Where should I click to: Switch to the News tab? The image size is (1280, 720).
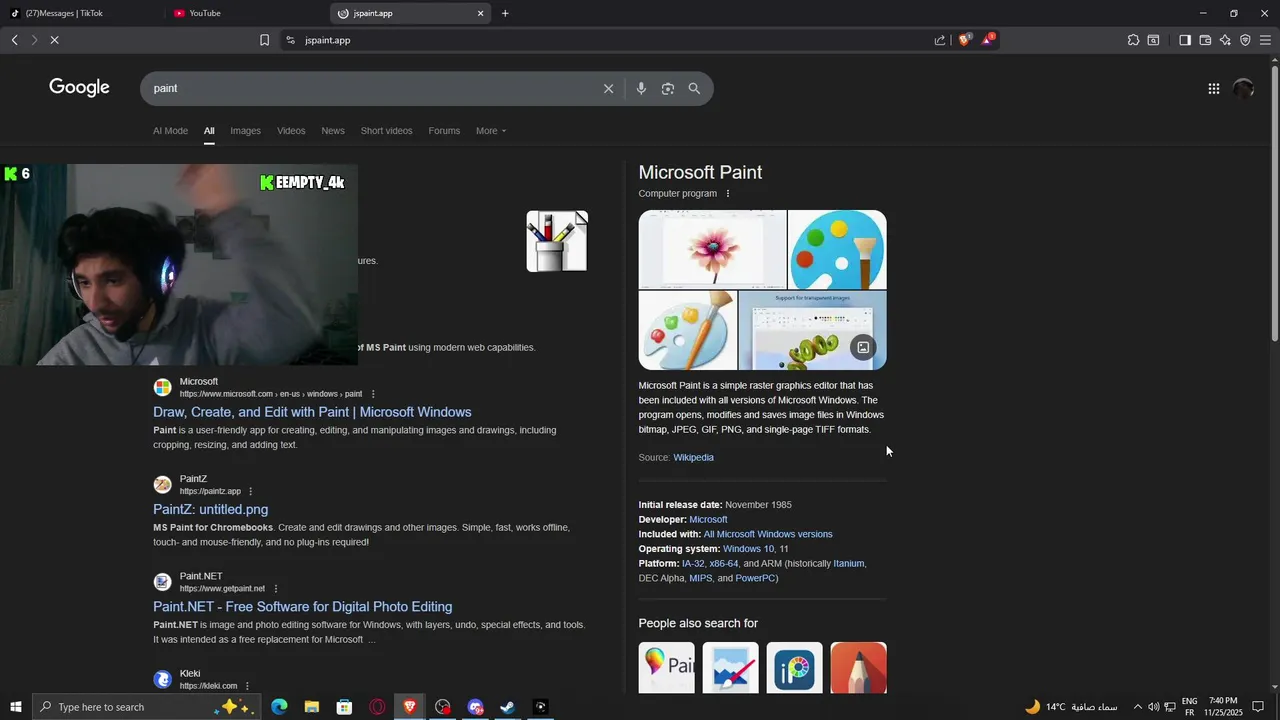[x=333, y=131]
